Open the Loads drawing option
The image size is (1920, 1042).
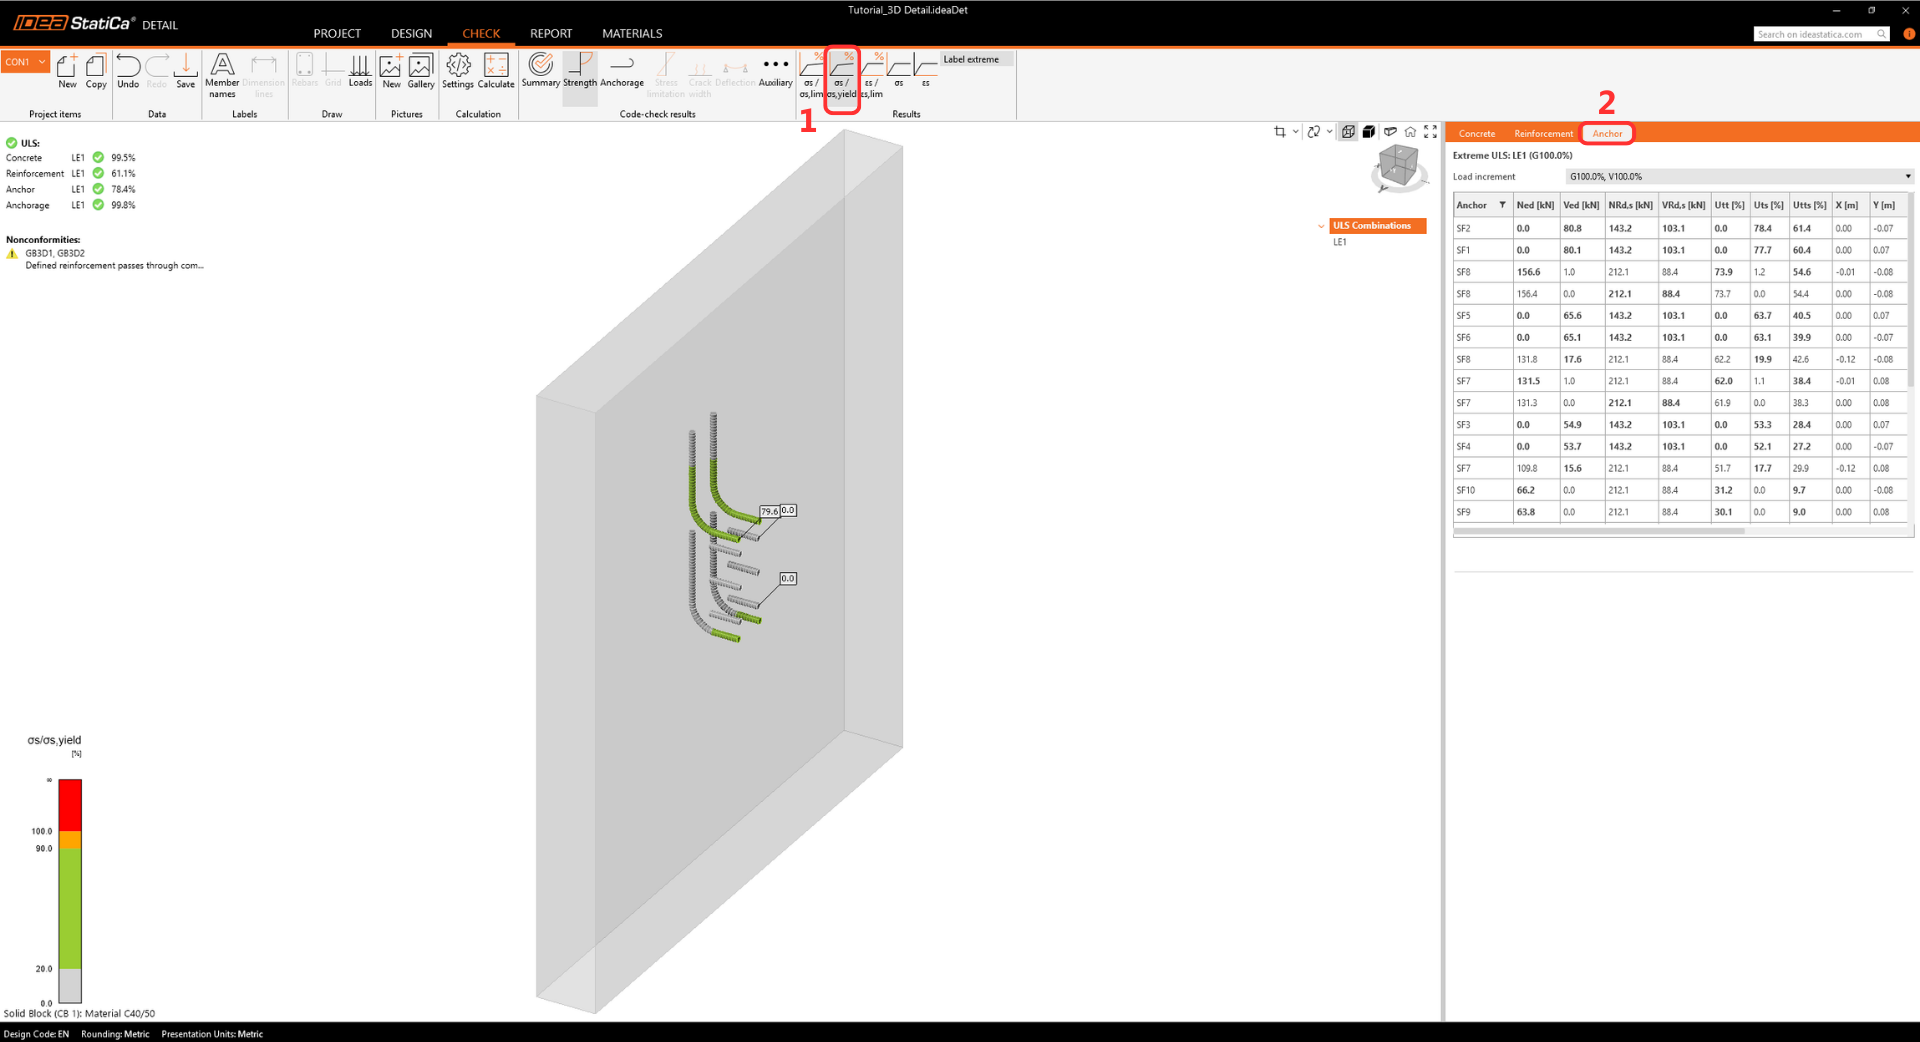pos(360,71)
